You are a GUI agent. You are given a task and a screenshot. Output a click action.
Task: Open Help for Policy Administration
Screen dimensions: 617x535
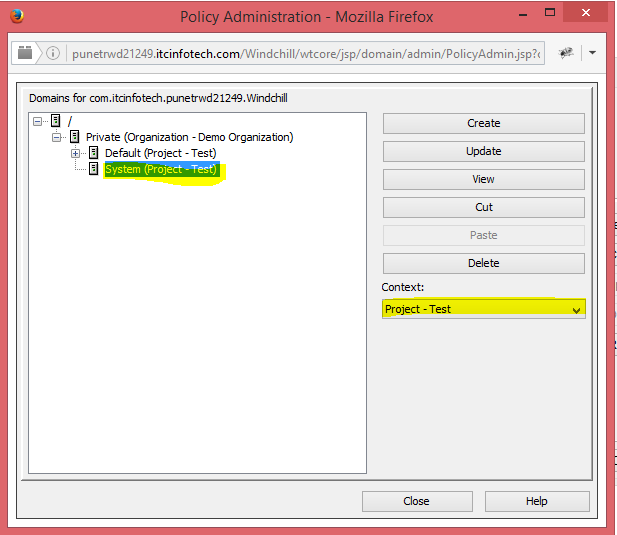537,501
